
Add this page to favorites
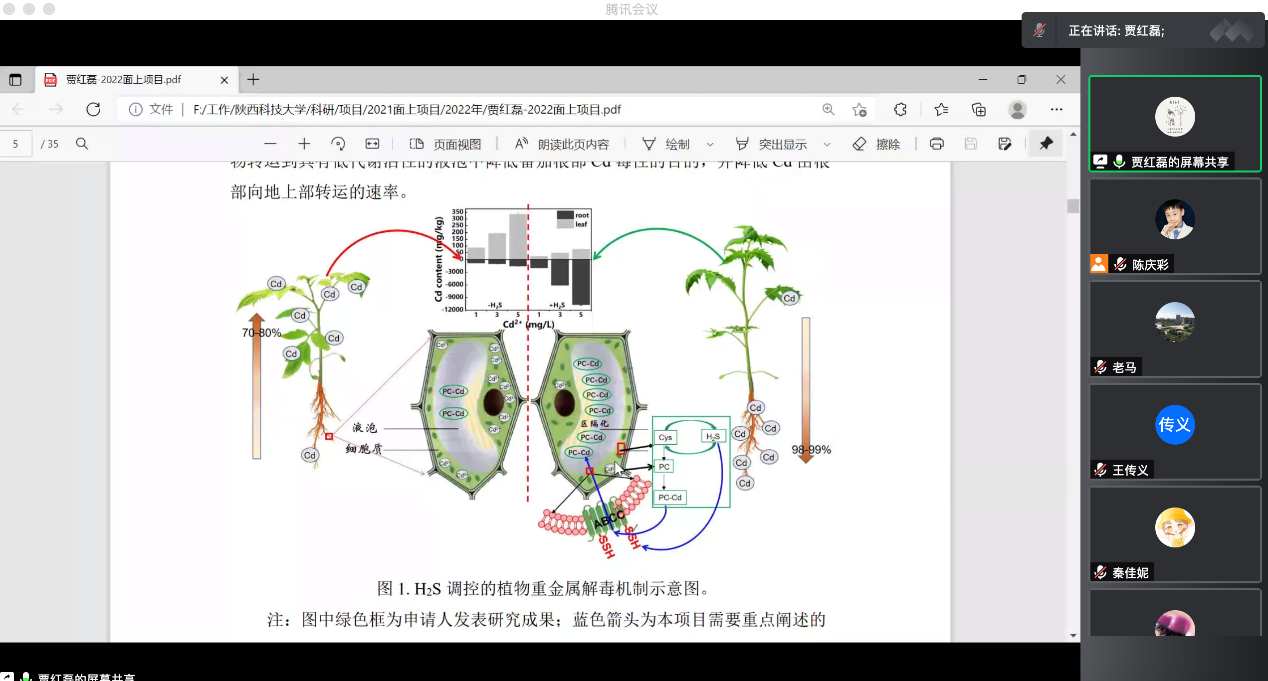(859, 109)
